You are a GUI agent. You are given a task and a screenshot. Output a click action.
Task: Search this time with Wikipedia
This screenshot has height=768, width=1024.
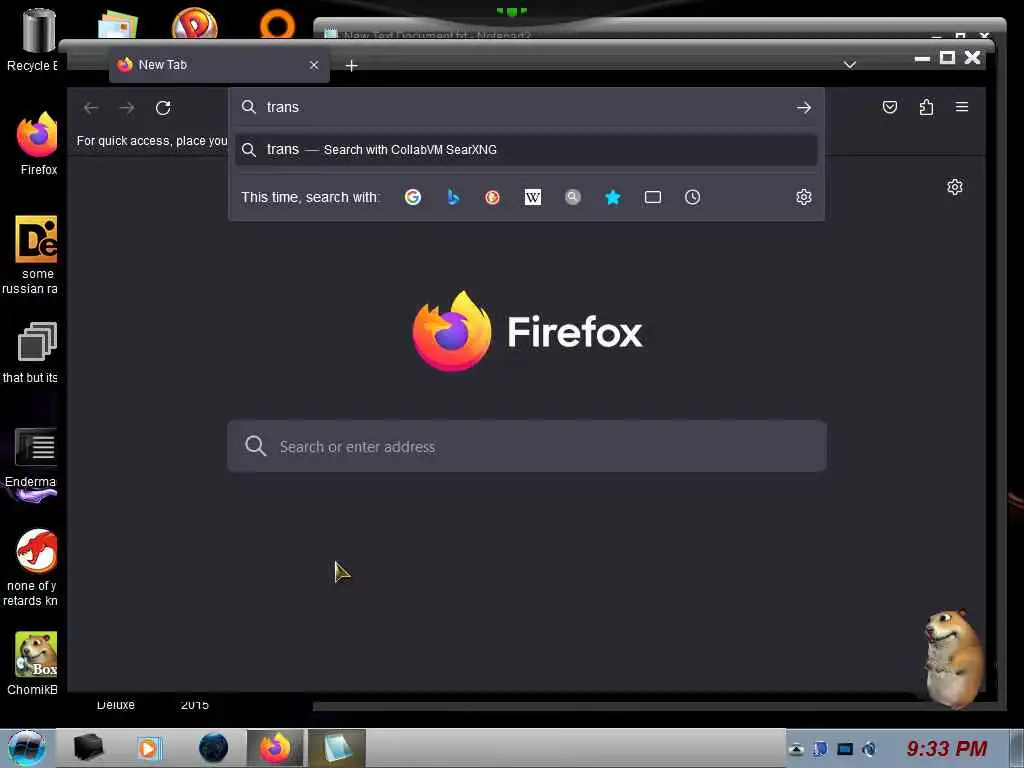pos(533,197)
